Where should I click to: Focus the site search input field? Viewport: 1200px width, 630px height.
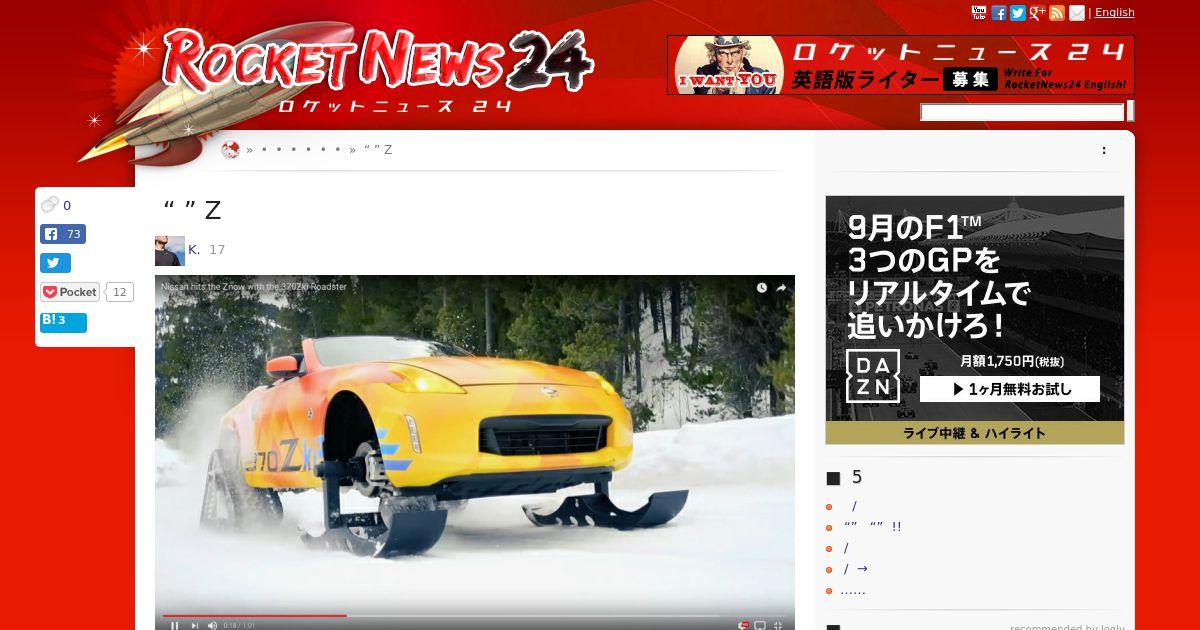(x=1022, y=112)
